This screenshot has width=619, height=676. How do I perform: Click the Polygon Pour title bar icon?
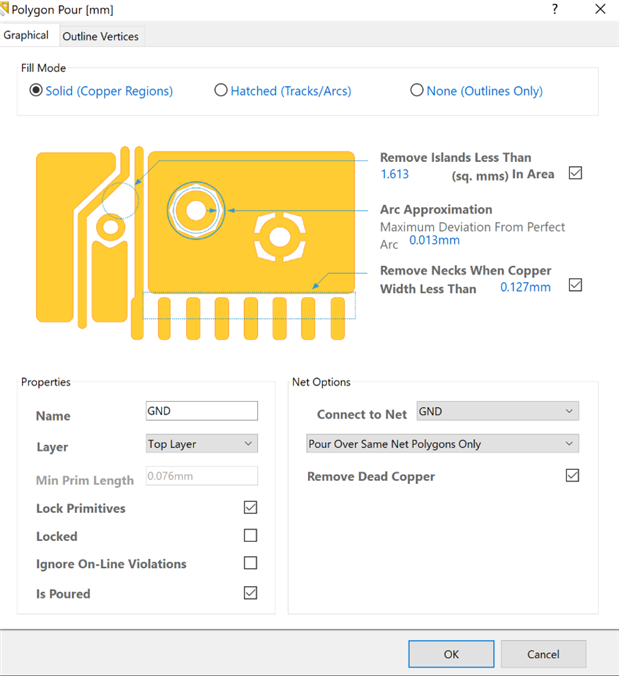5,10
